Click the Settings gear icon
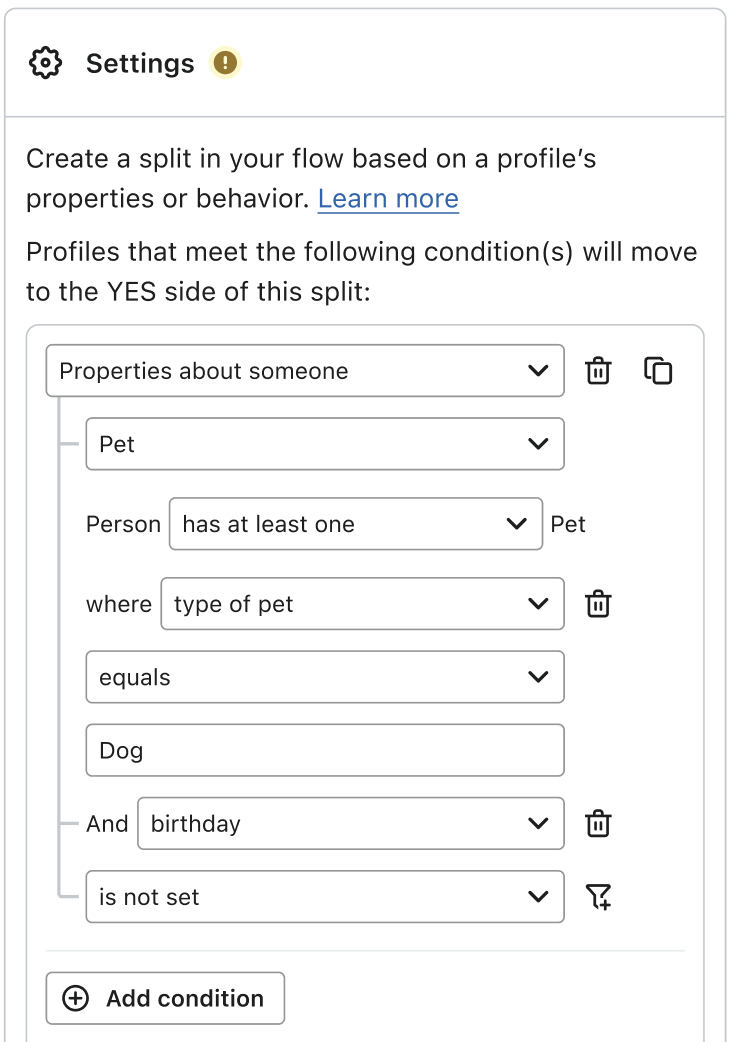The width and height of the screenshot is (732, 1042). click(x=46, y=63)
